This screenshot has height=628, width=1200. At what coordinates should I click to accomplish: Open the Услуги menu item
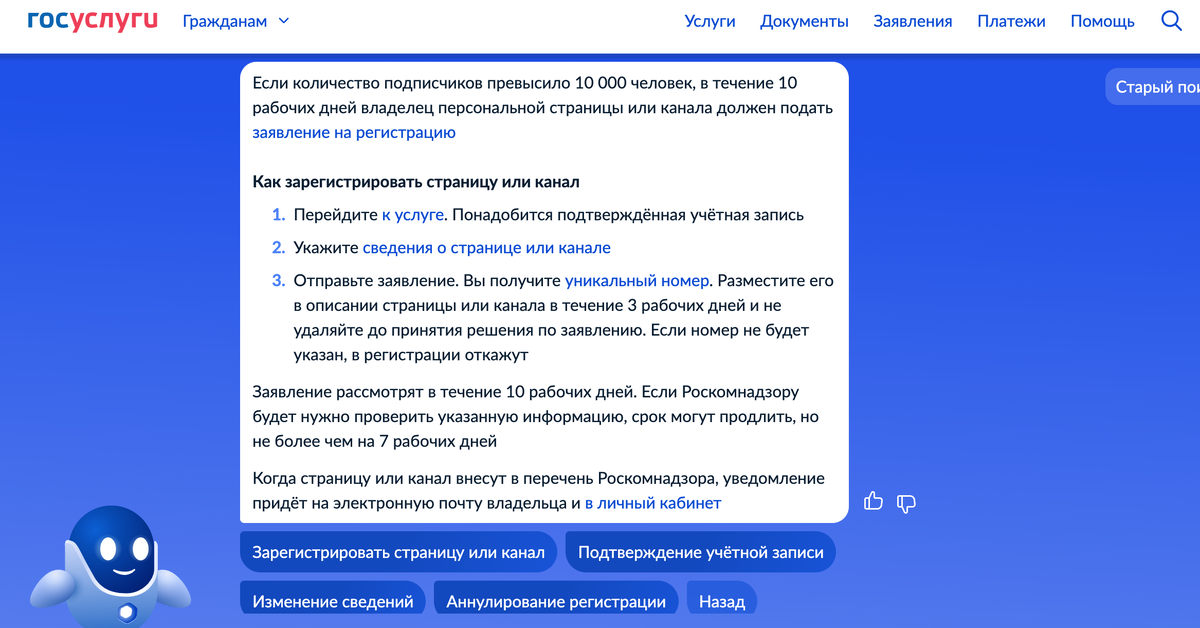coord(710,20)
